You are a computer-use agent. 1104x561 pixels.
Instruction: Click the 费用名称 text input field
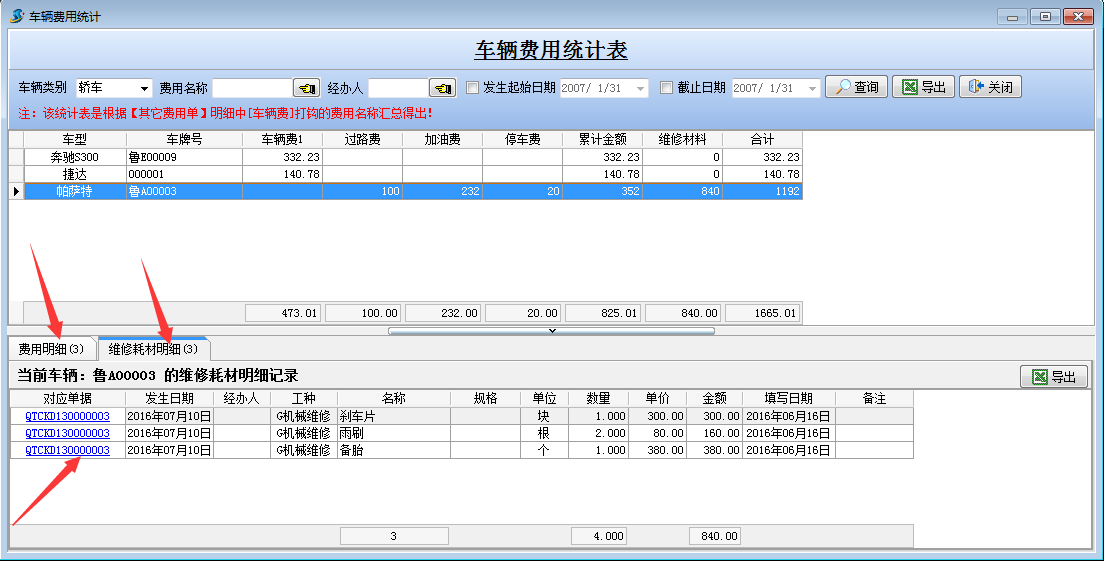(252, 88)
